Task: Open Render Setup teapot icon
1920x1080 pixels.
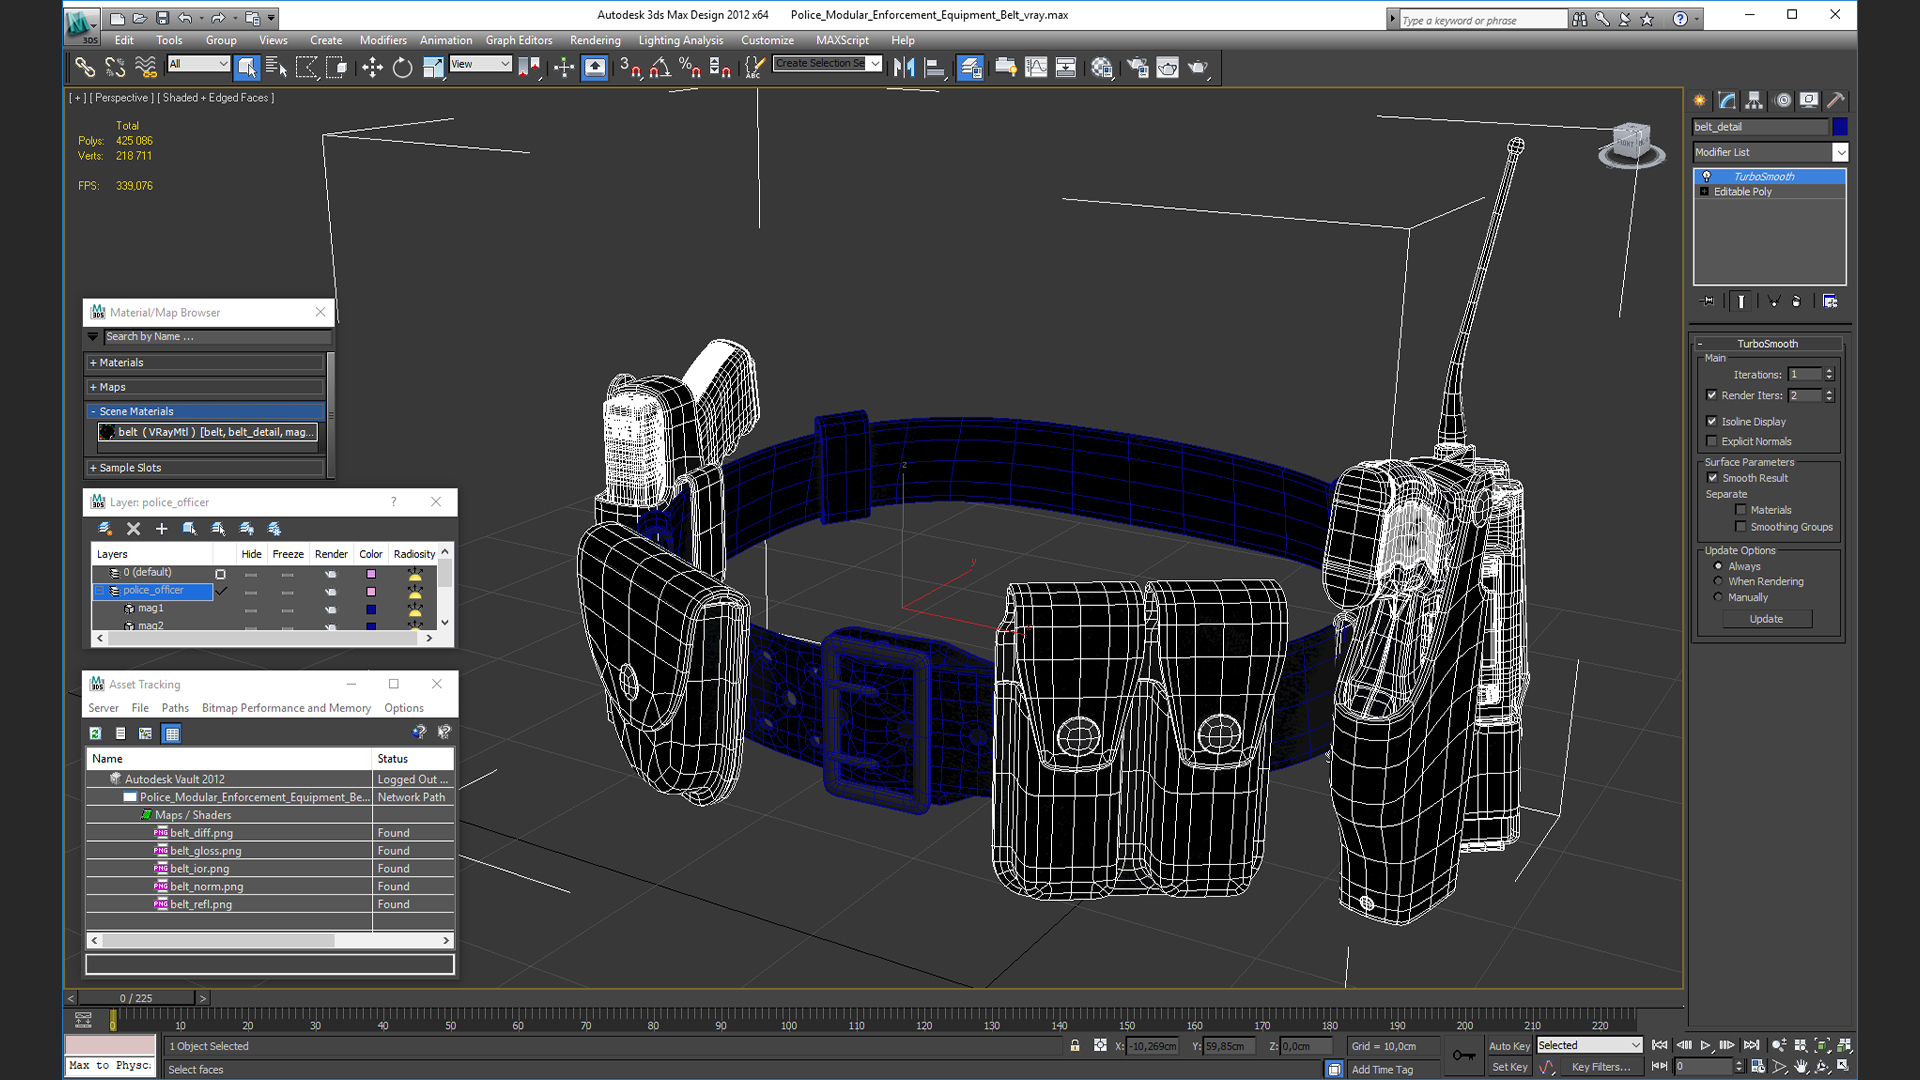Action: 1137,67
